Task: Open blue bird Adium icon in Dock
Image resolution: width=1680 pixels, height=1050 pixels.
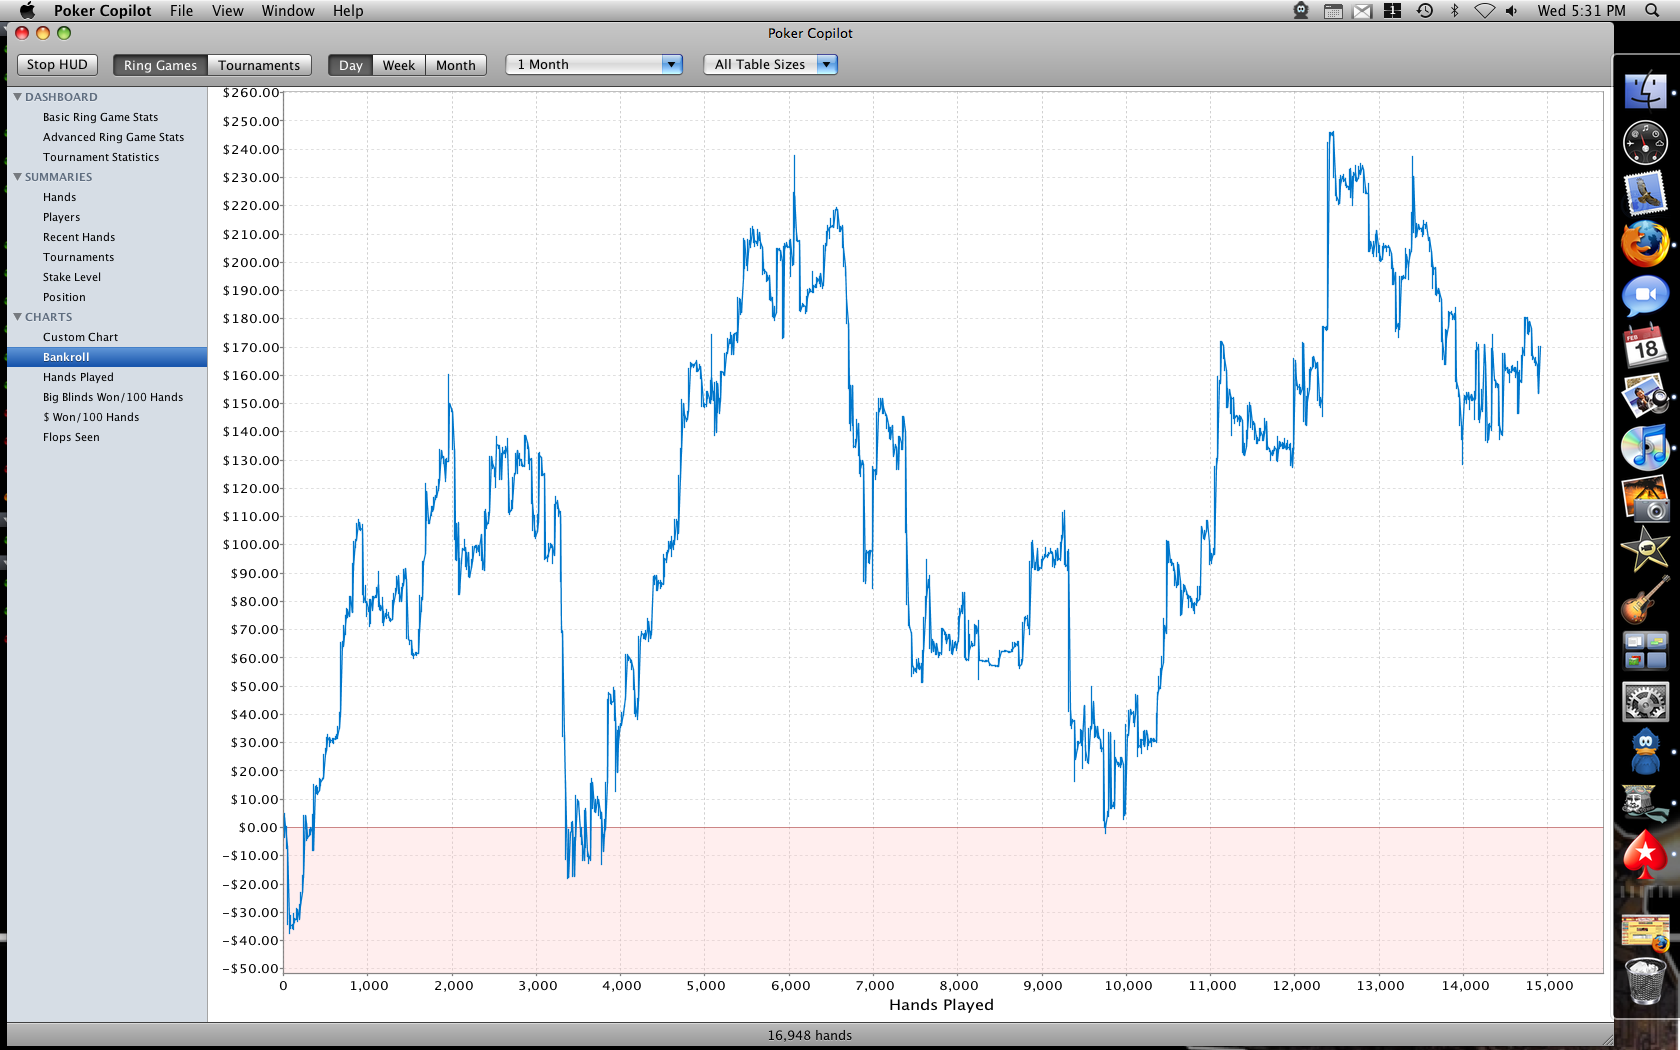Action: click(x=1645, y=753)
